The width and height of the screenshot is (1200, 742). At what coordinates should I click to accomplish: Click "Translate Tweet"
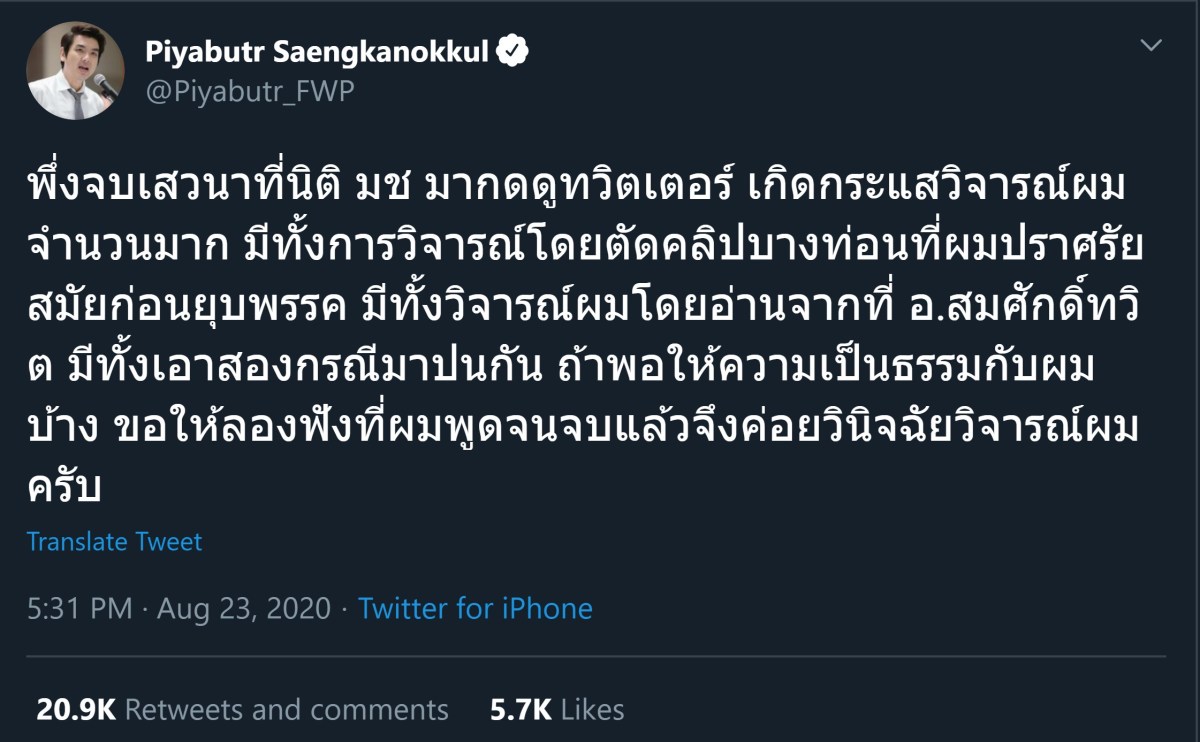coord(113,541)
